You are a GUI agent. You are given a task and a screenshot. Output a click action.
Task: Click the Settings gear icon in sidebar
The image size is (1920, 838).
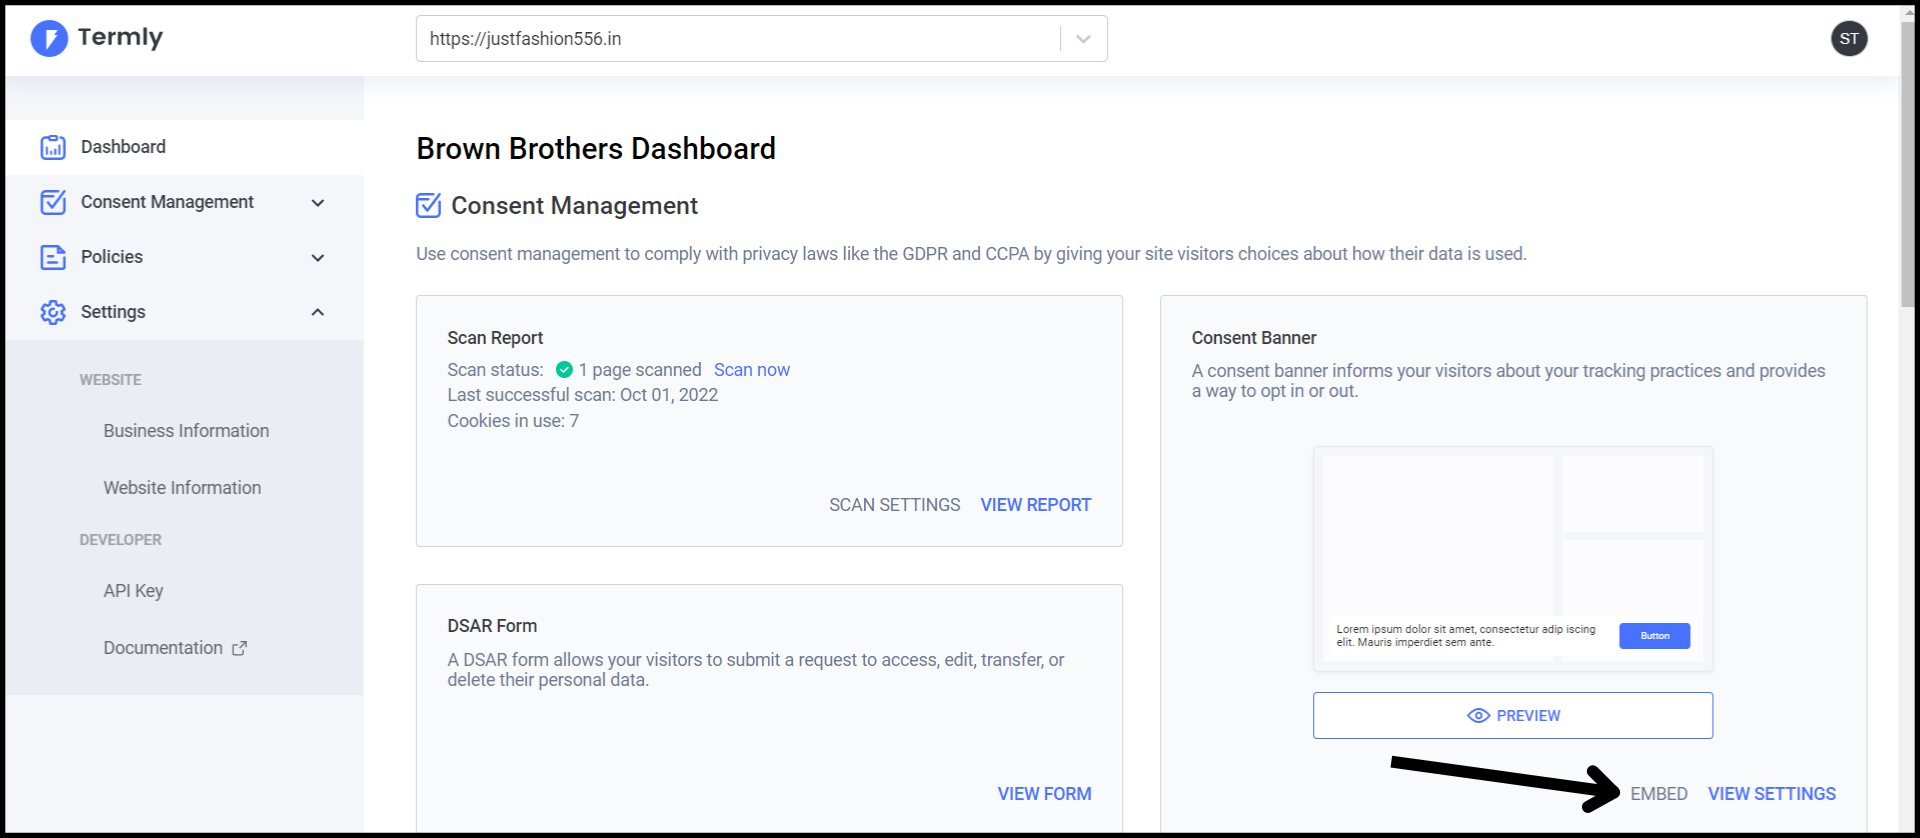pyautogui.click(x=53, y=312)
